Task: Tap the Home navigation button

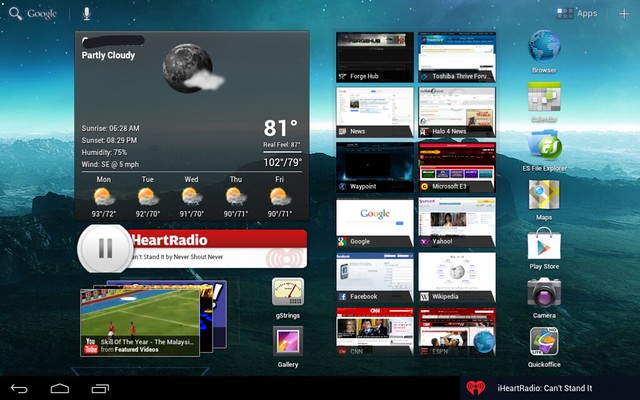Action: (x=60, y=389)
